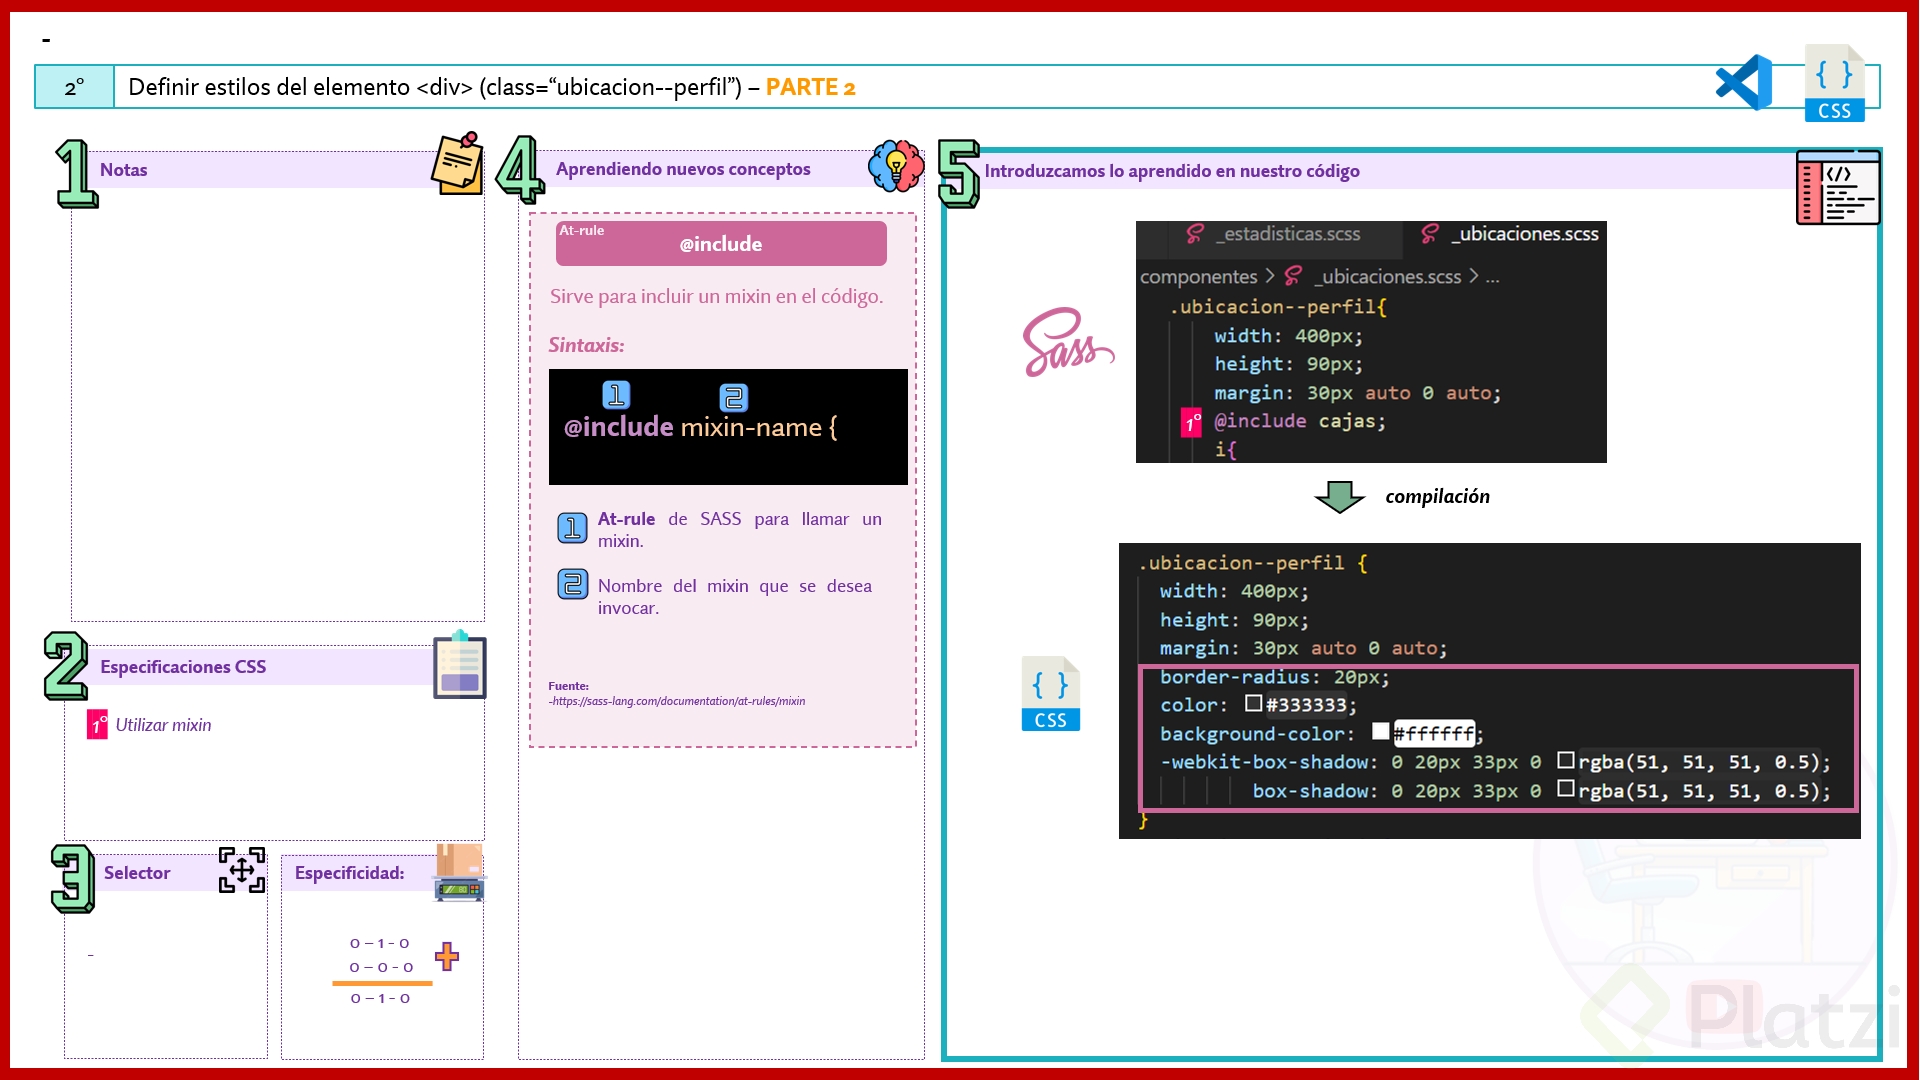Click the white #ffffff background-color swatch
The image size is (1920, 1080).
[1381, 732]
